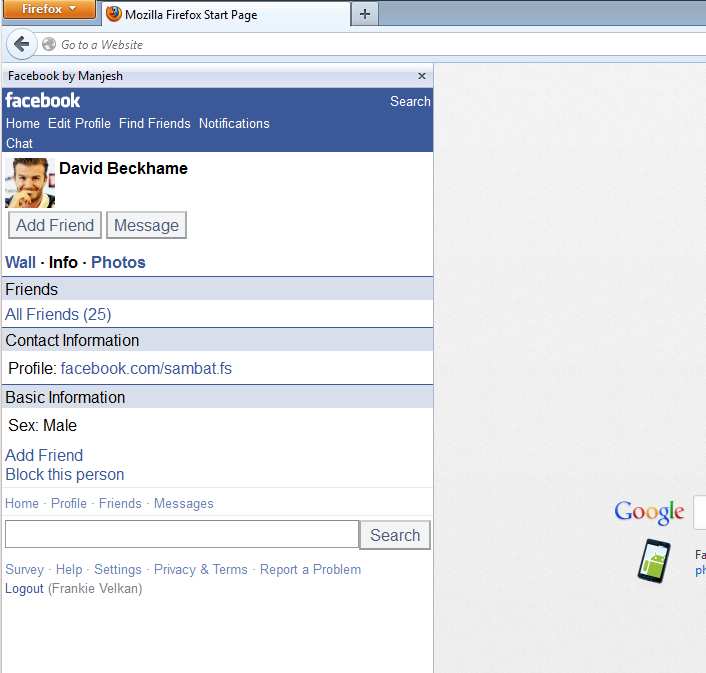Viewport: 706px width, 673px height.
Task: Click Block this person link
Action: click(x=65, y=474)
